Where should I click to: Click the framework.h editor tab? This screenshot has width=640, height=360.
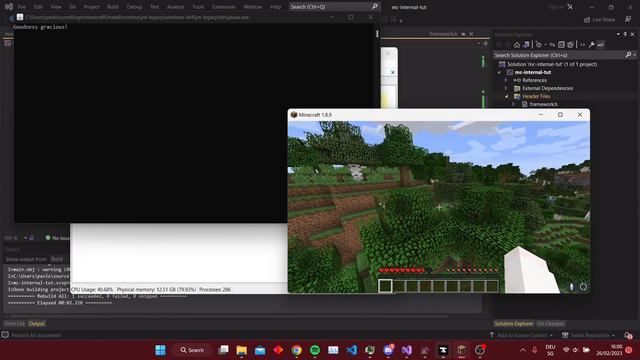tap(443, 34)
